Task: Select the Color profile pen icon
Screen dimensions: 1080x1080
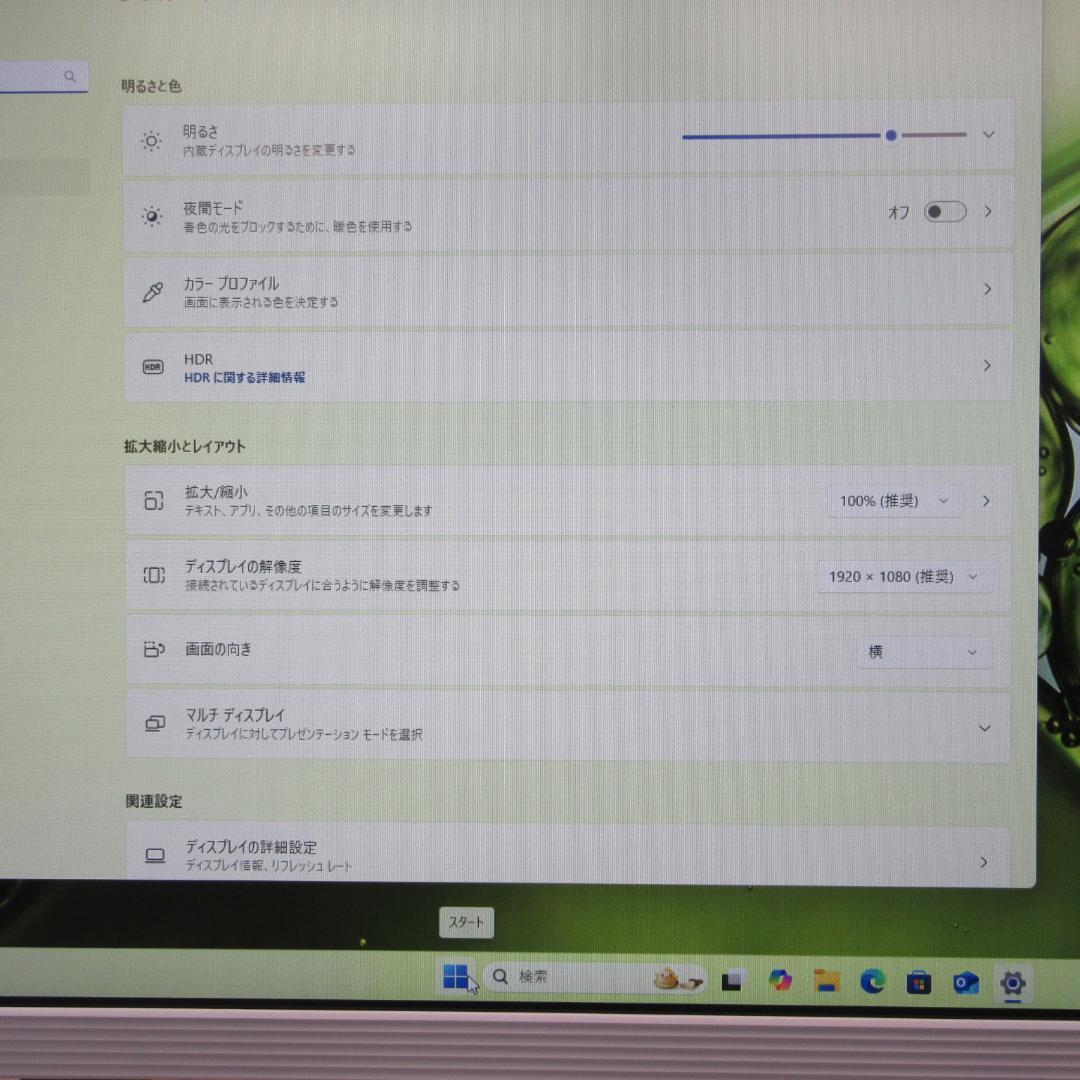Action: (x=152, y=290)
